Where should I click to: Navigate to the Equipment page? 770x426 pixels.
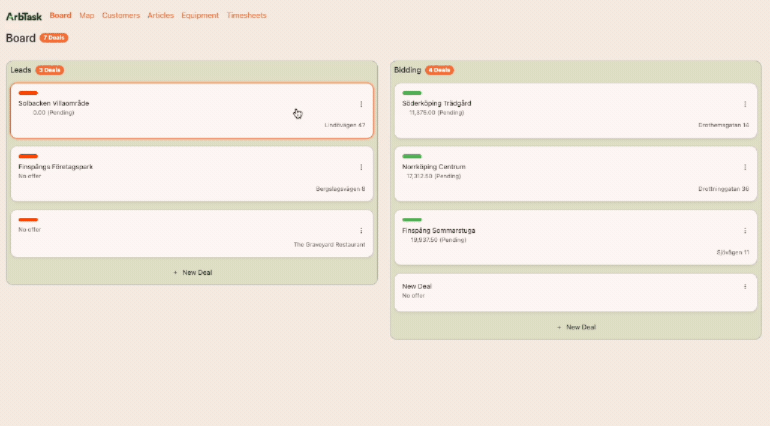(200, 15)
